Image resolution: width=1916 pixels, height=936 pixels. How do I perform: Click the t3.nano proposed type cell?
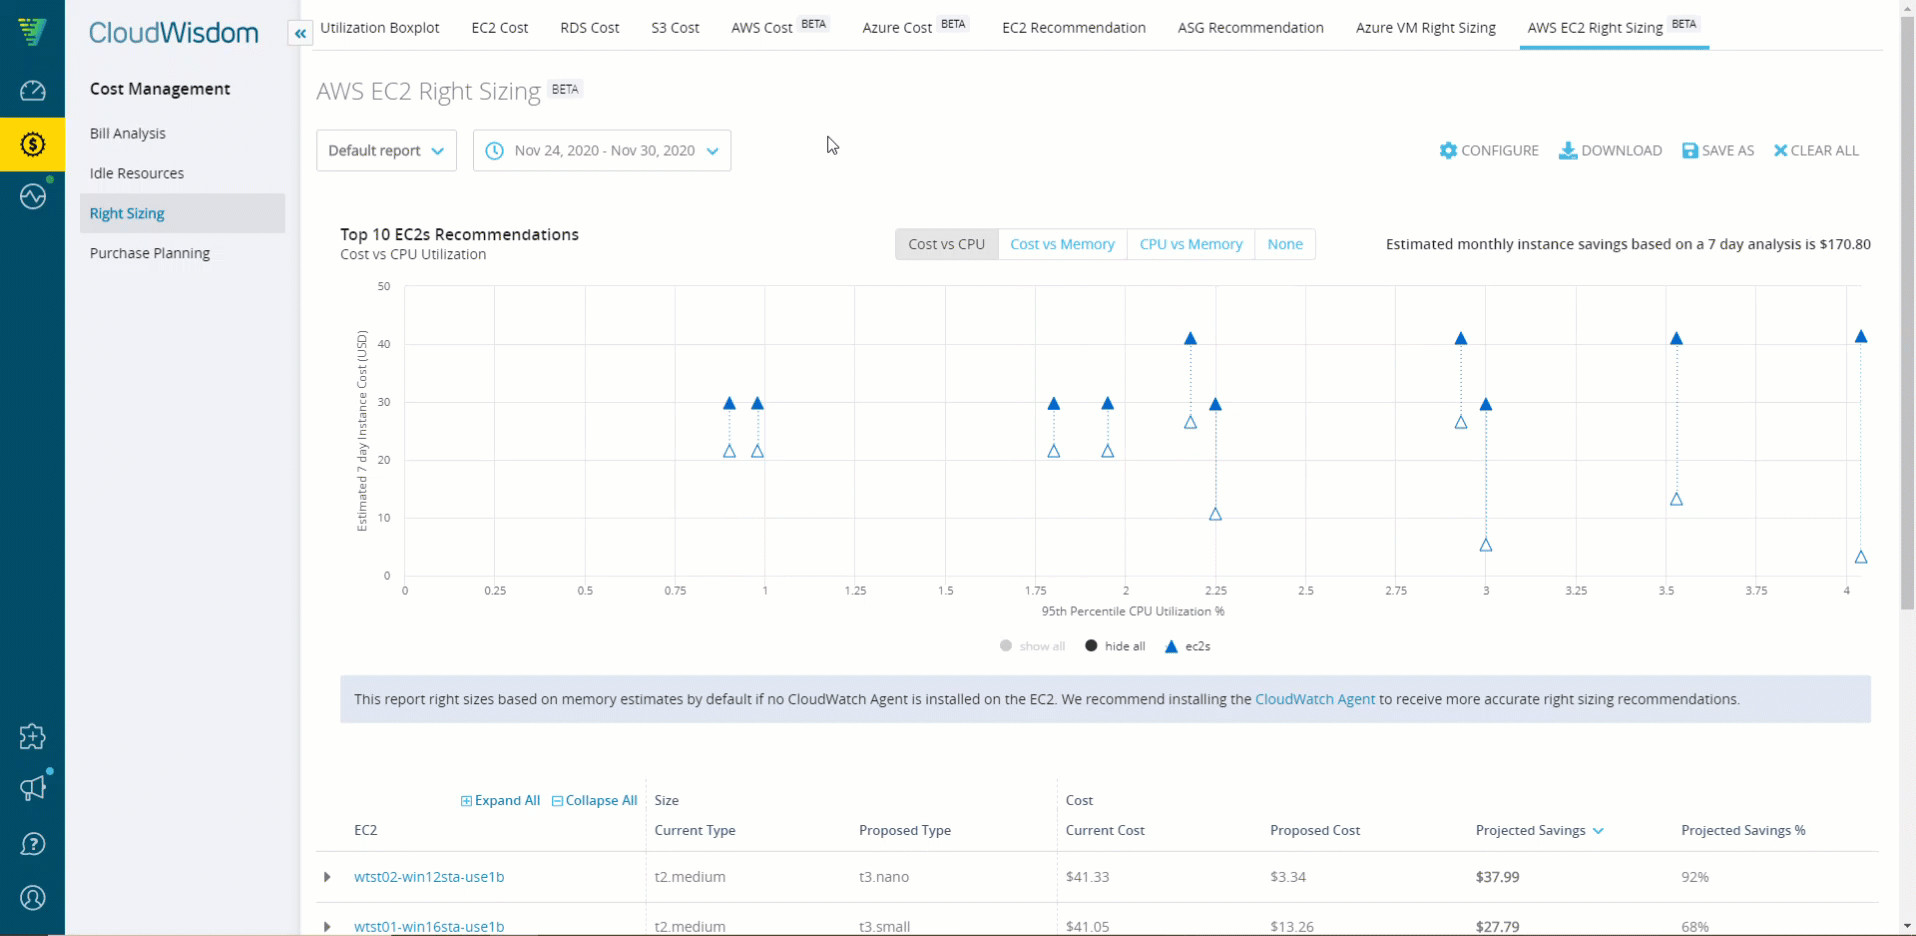pyautogui.click(x=884, y=877)
